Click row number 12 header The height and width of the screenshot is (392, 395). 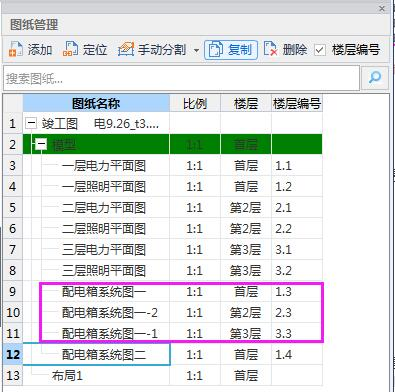tap(13, 355)
